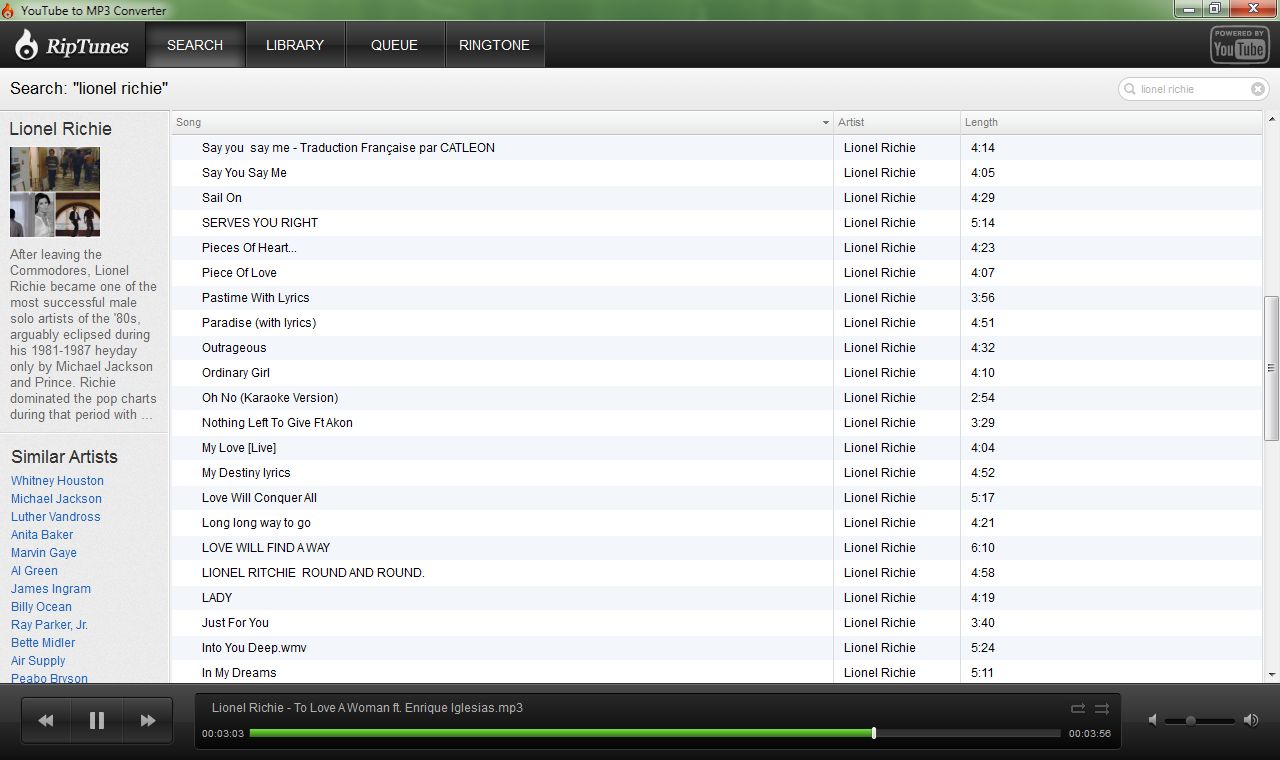Viewport: 1280px width, 760px height.
Task: Click into the lionel richie search input
Action: [x=1194, y=89]
